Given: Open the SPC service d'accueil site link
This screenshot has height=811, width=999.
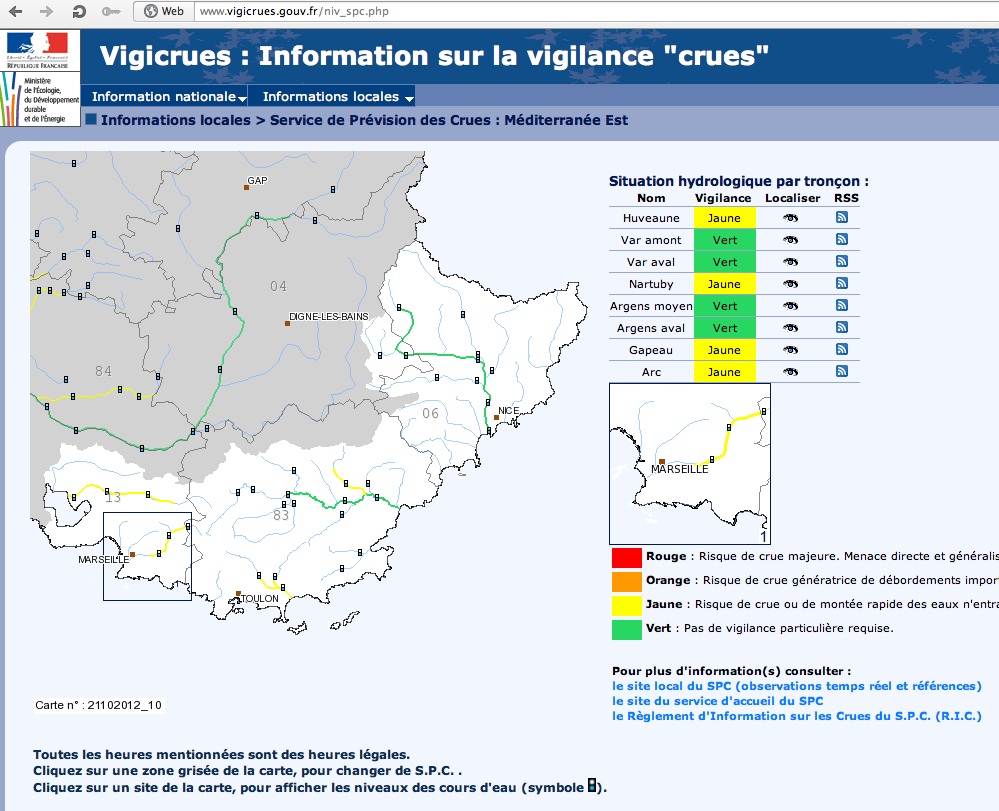Looking at the screenshot, I should click(717, 701).
